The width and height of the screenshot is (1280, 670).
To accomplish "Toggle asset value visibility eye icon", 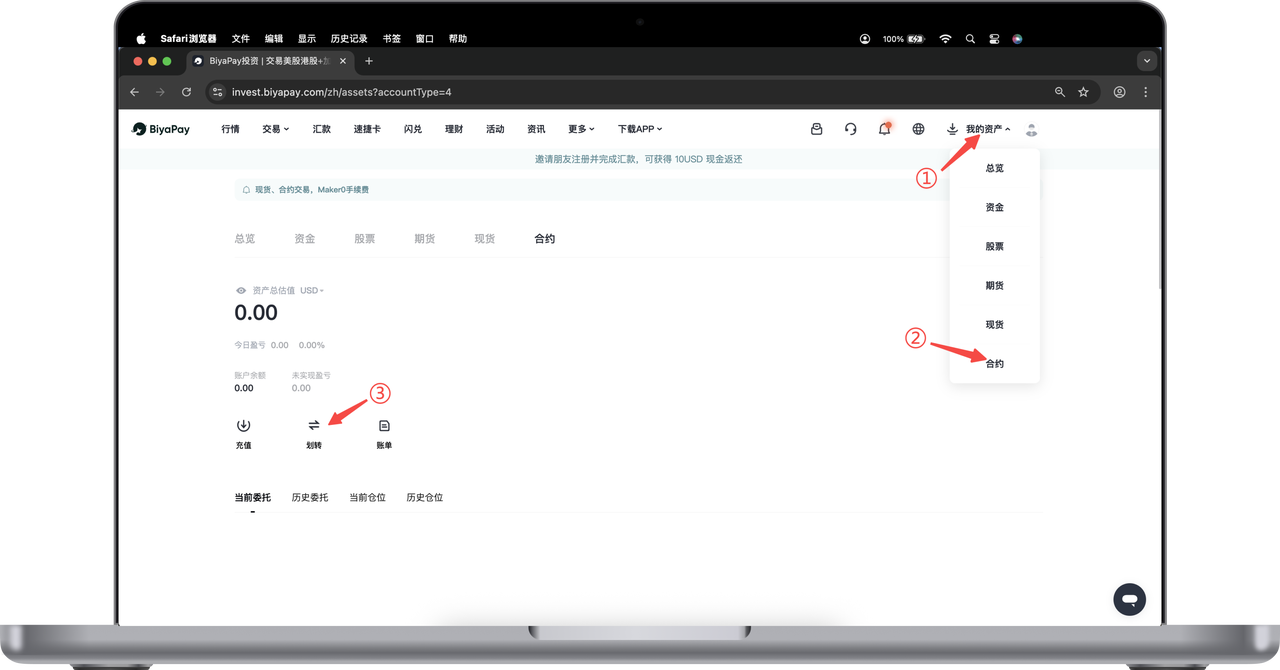I will (240, 290).
